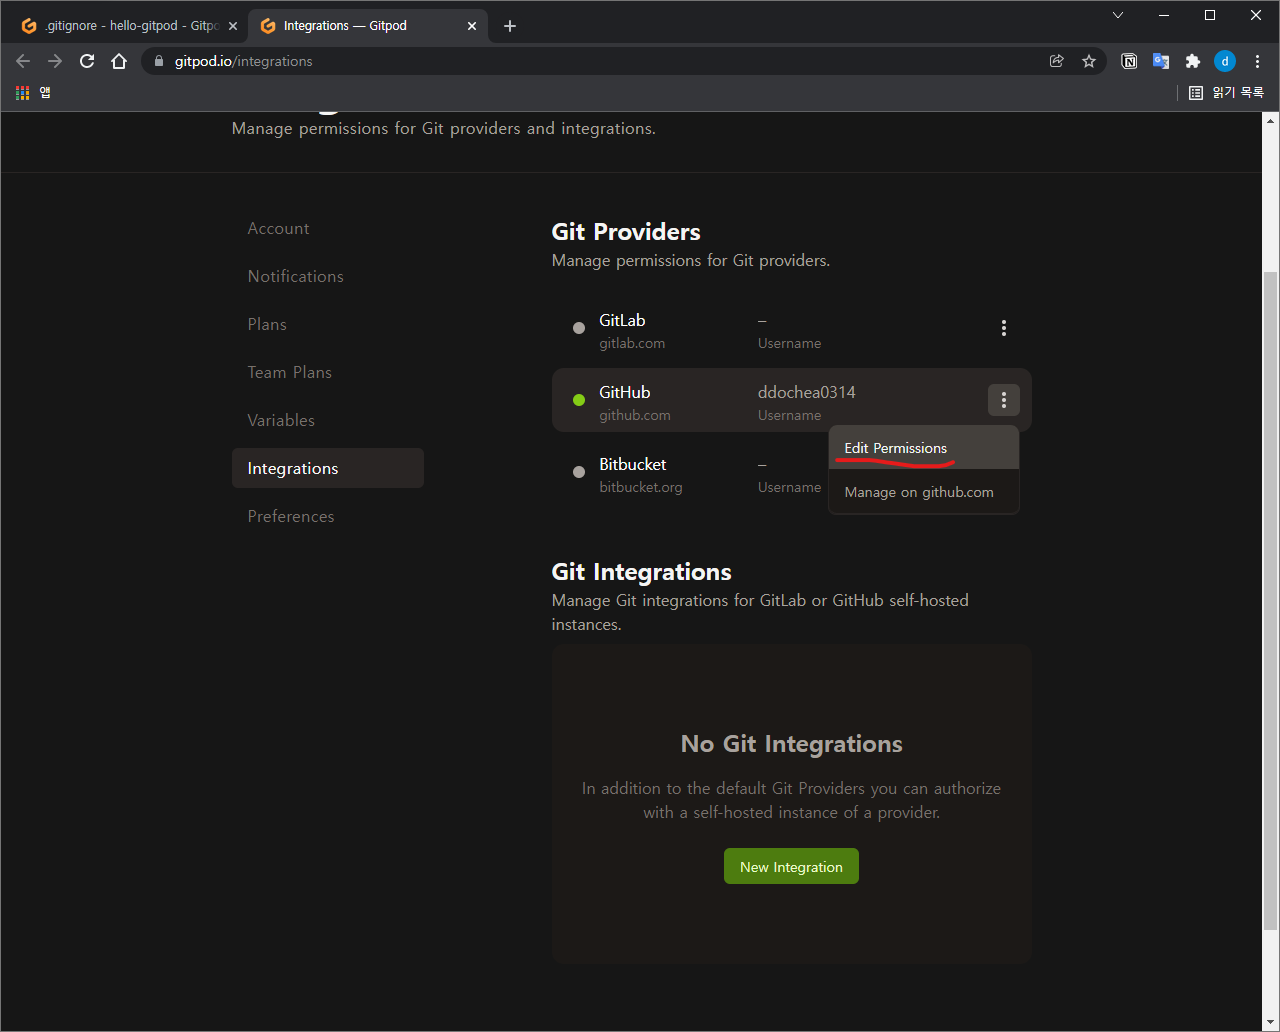Open Chrome's three-dot menu
This screenshot has width=1280, height=1032.
[1257, 61]
